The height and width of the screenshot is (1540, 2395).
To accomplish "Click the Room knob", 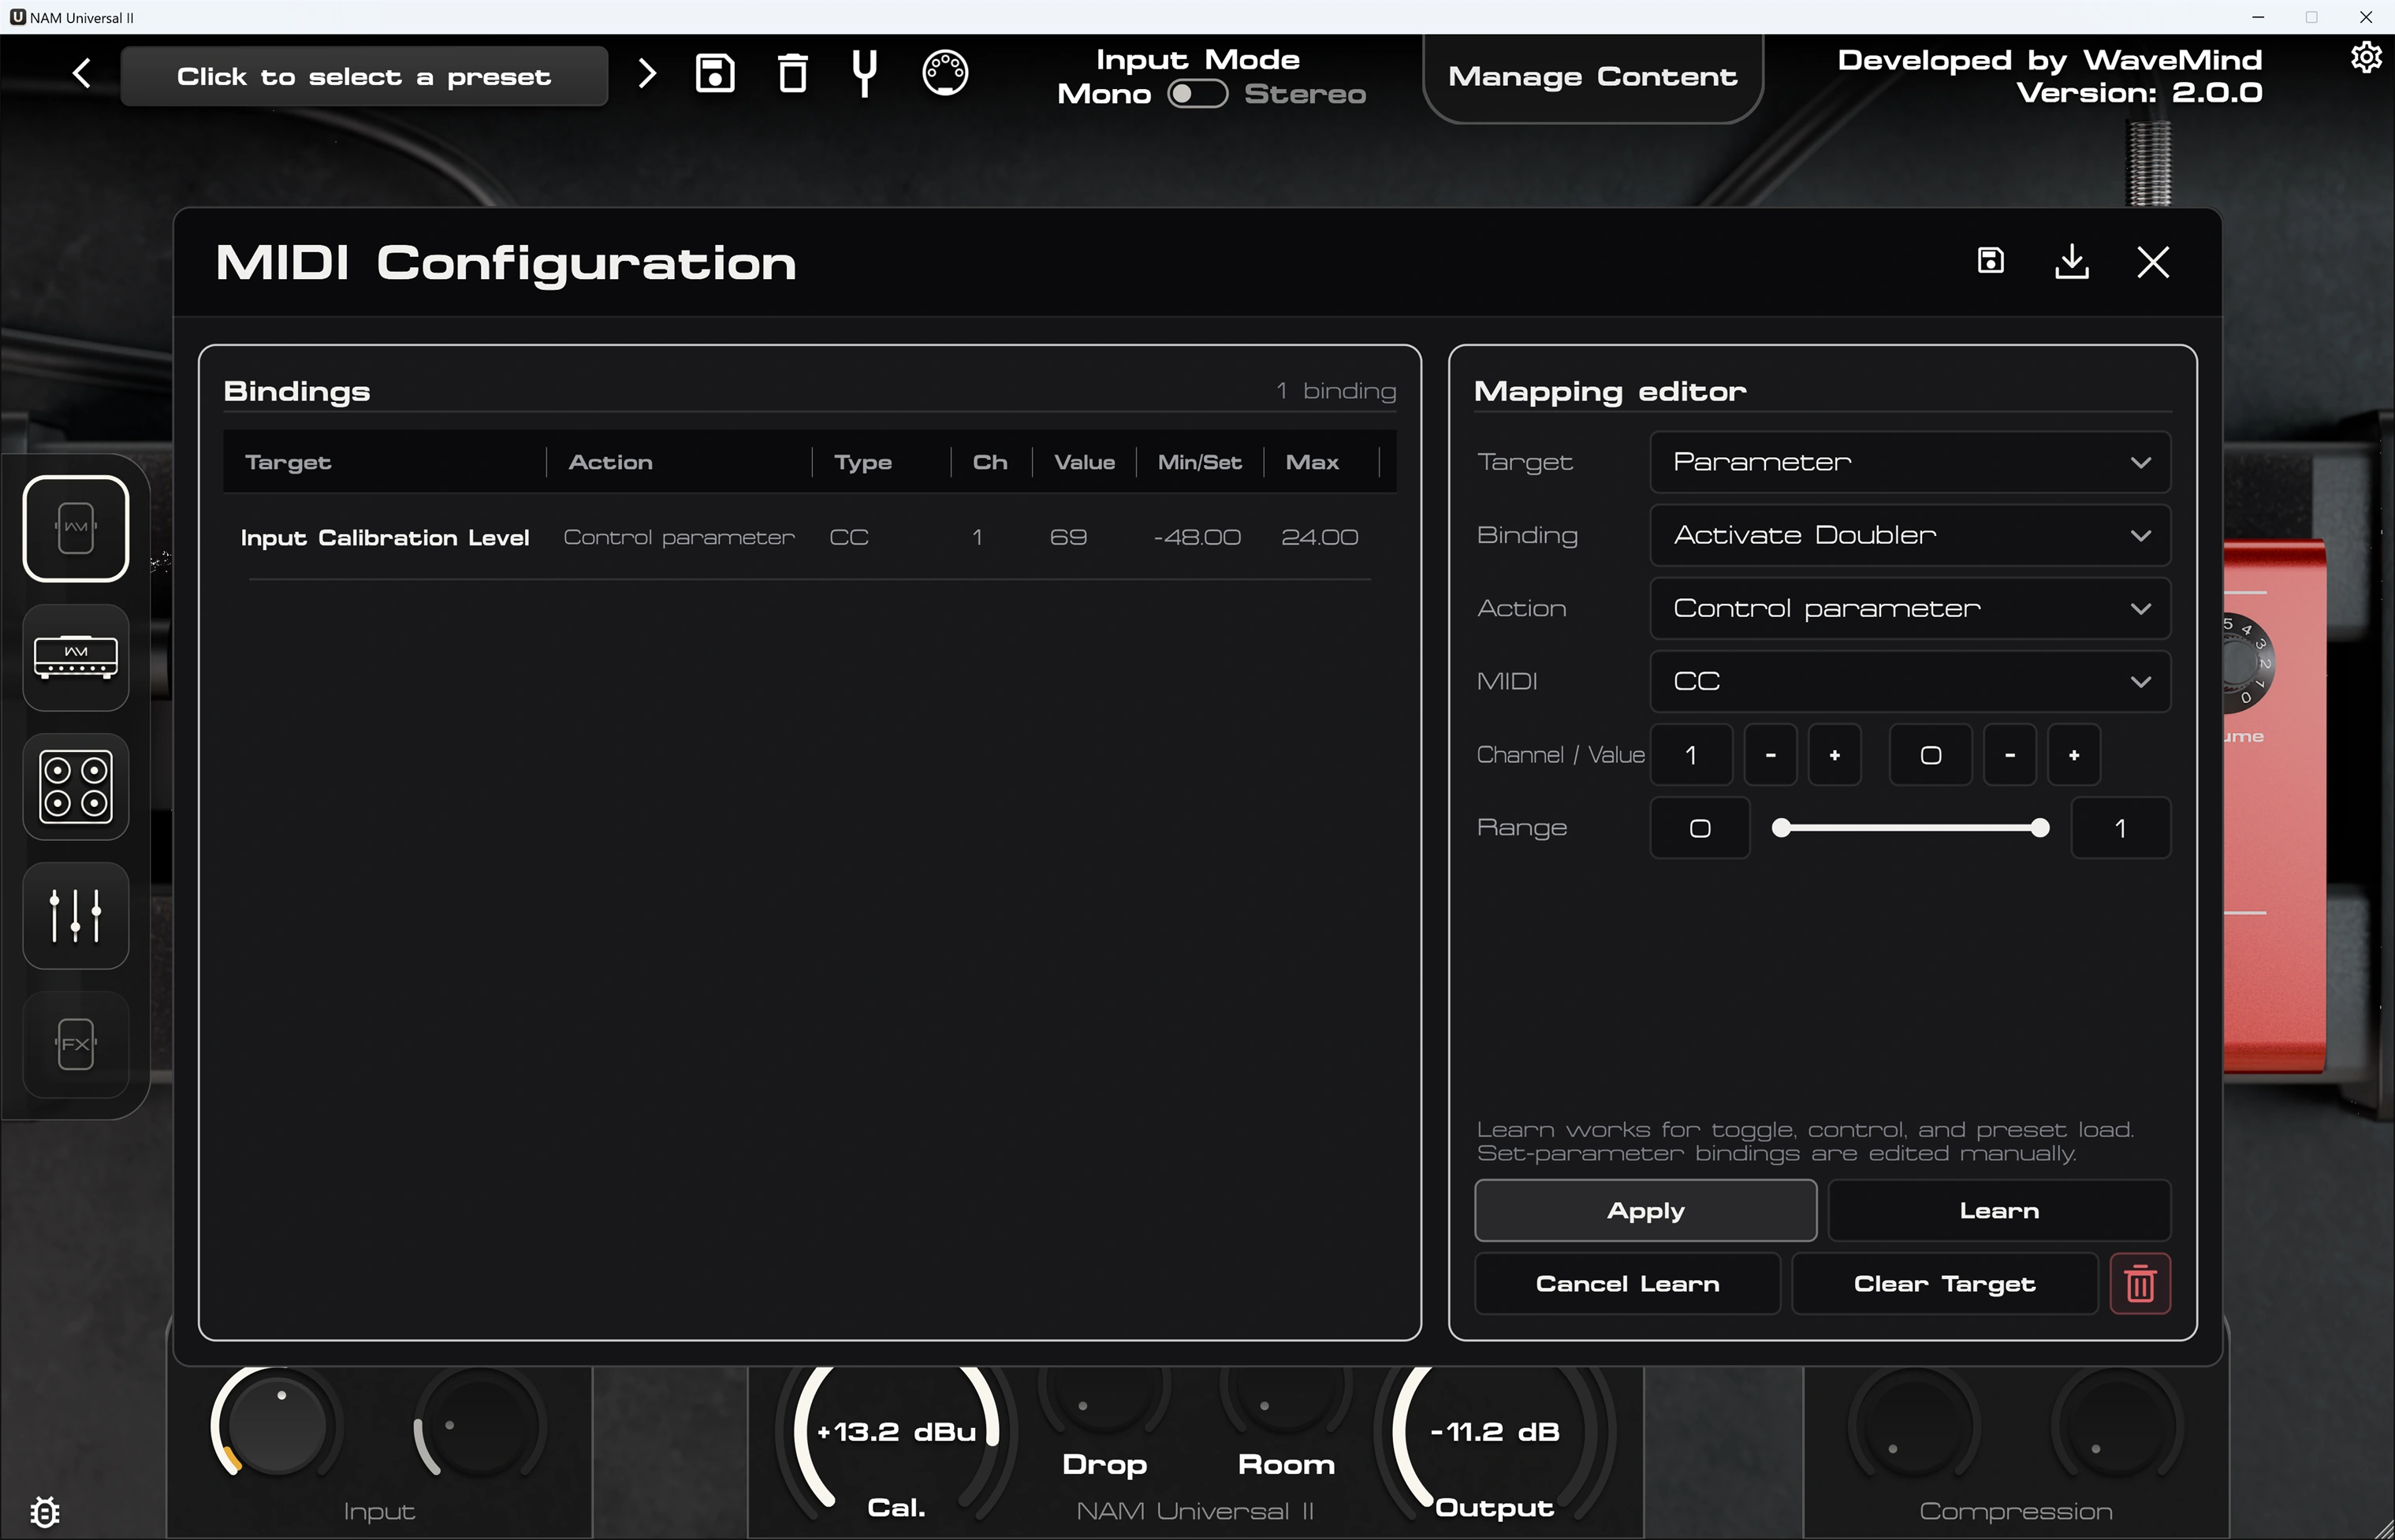I will tap(1286, 1400).
